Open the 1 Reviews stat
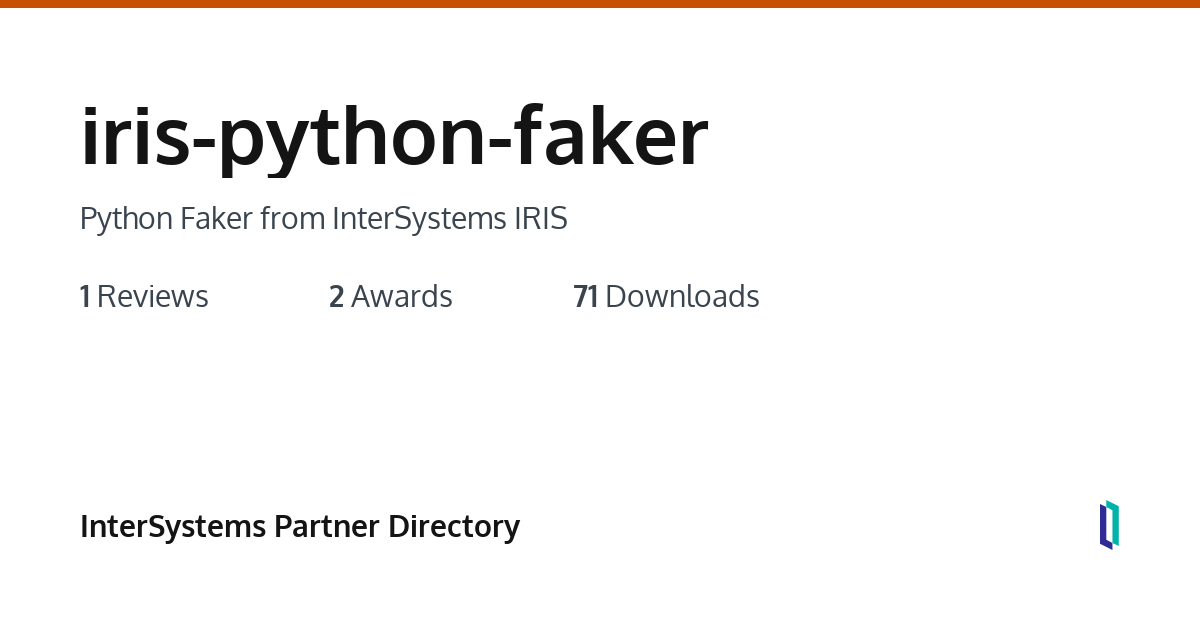1200x630 pixels. [x=144, y=297]
